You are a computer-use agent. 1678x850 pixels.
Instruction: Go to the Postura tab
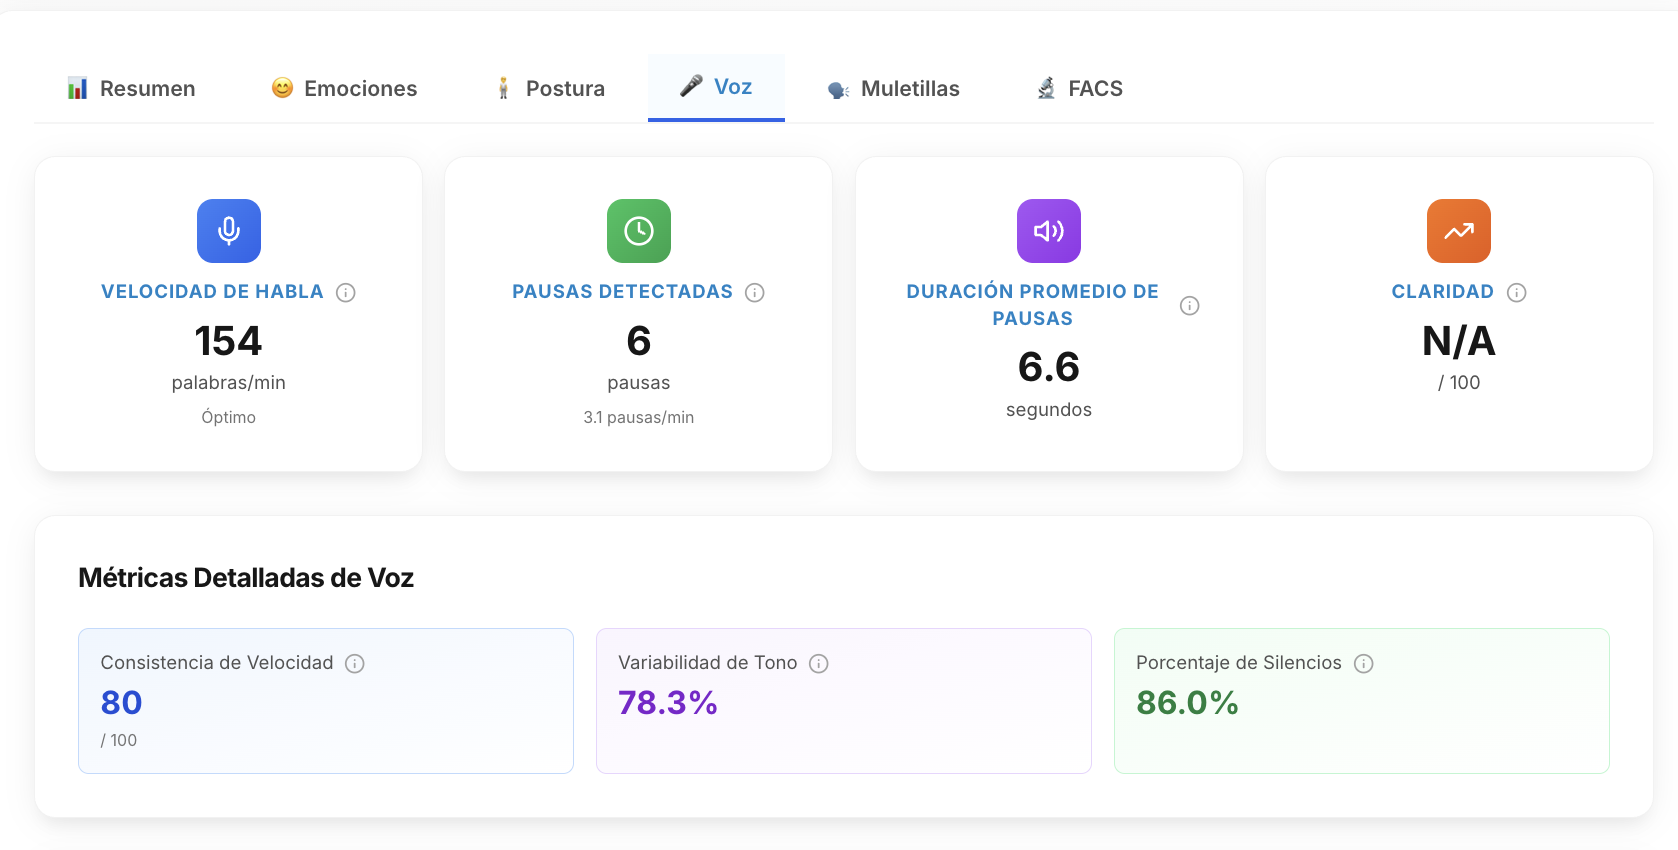[x=549, y=88]
